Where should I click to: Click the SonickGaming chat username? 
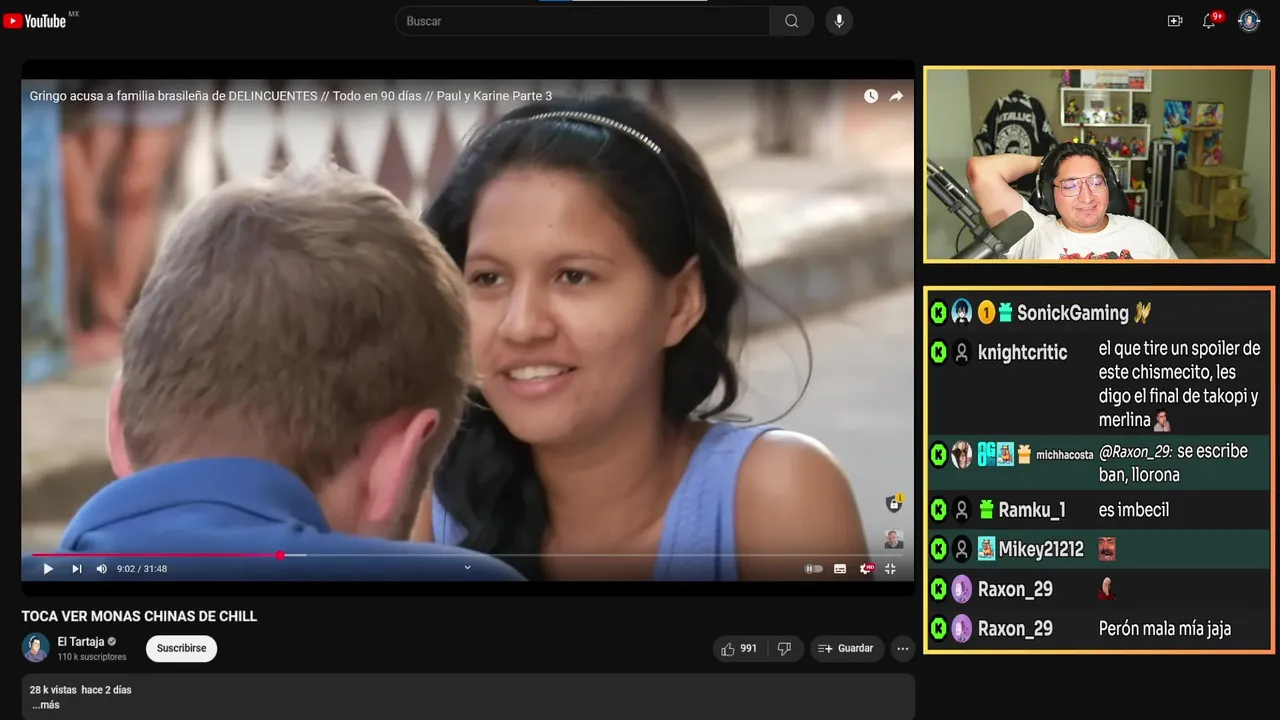tap(1073, 313)
